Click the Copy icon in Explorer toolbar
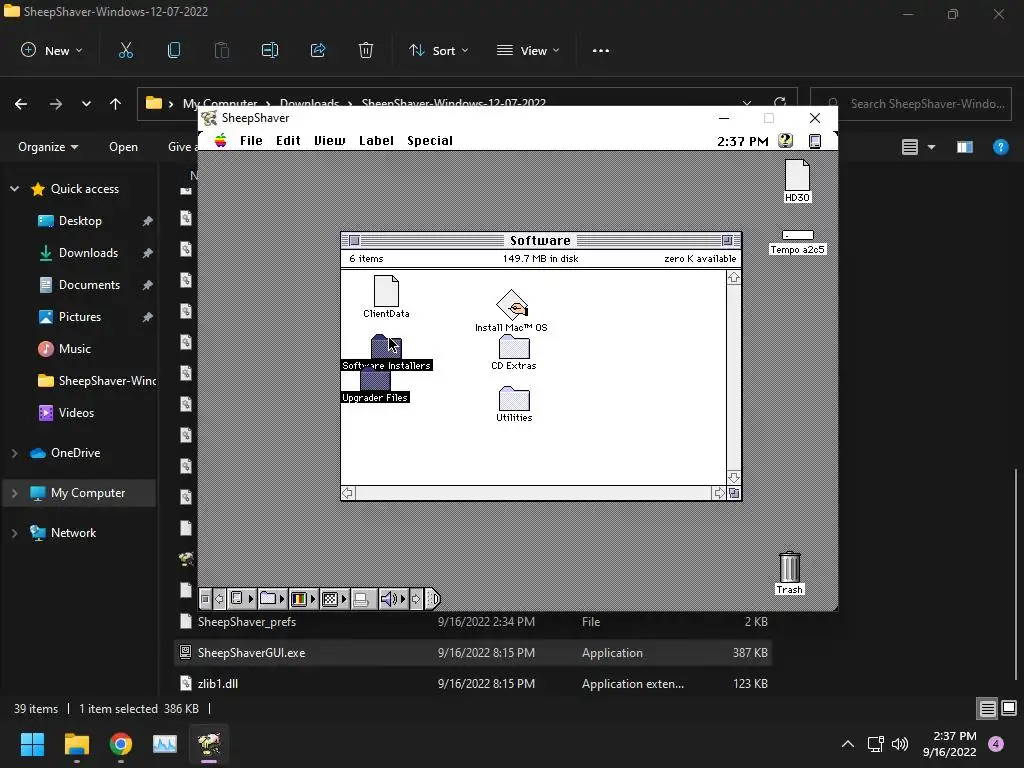Screen dimensions: 1024x768 click(x=174, y=50)
